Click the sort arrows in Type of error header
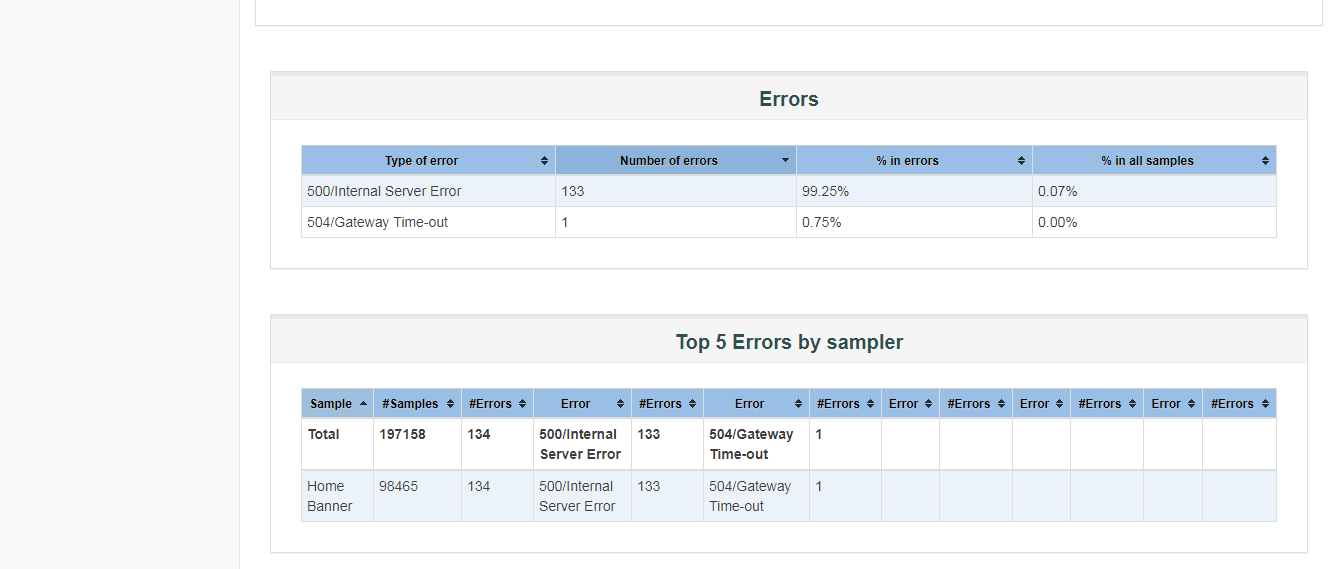1331x569 pixels. point(544,161)
